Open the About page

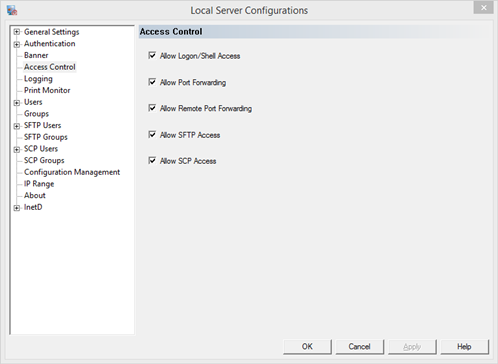[35, 195]
